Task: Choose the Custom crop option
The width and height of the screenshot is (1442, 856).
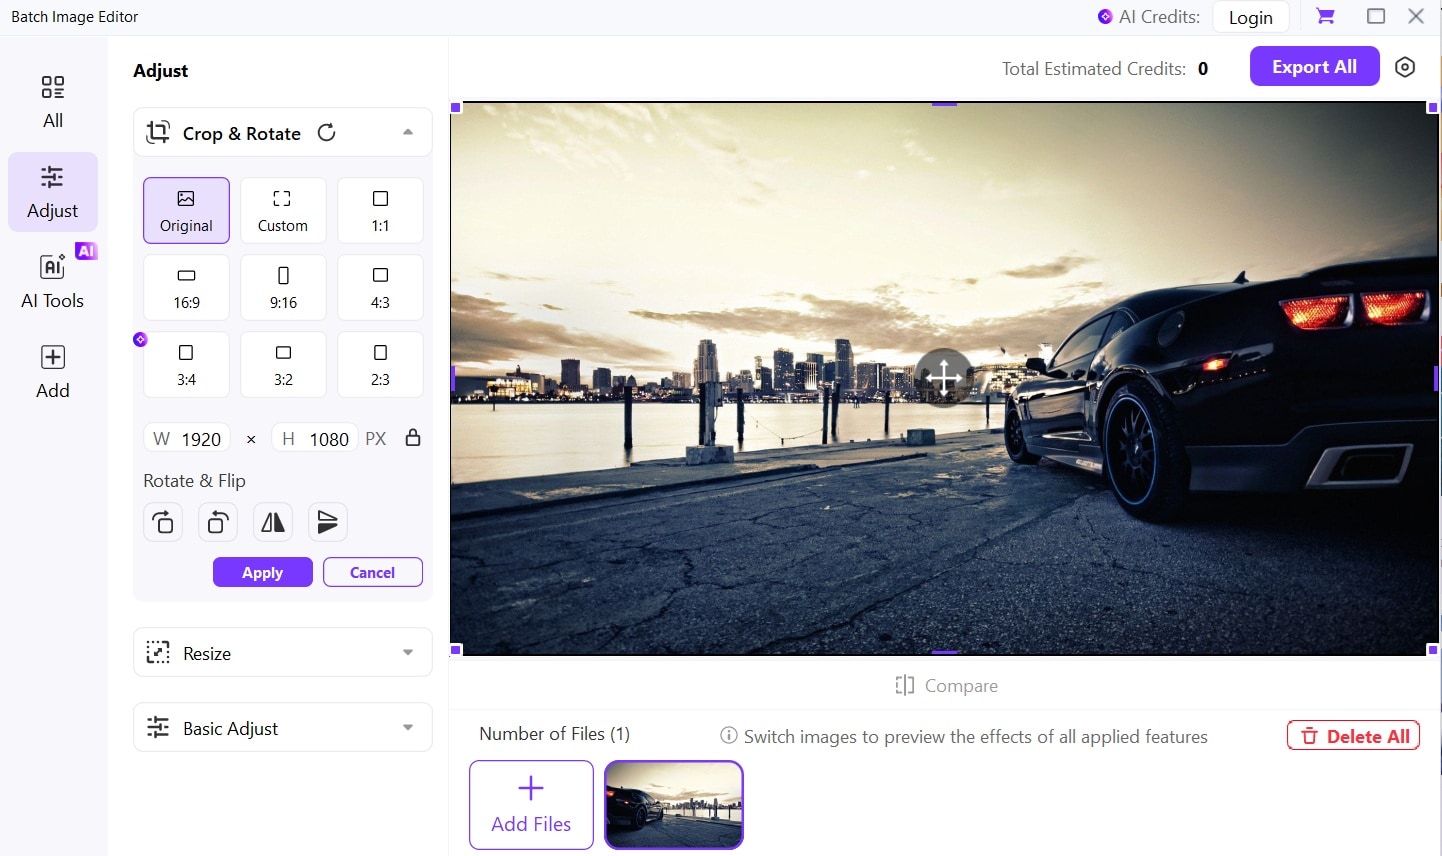Action: [283, 210]
